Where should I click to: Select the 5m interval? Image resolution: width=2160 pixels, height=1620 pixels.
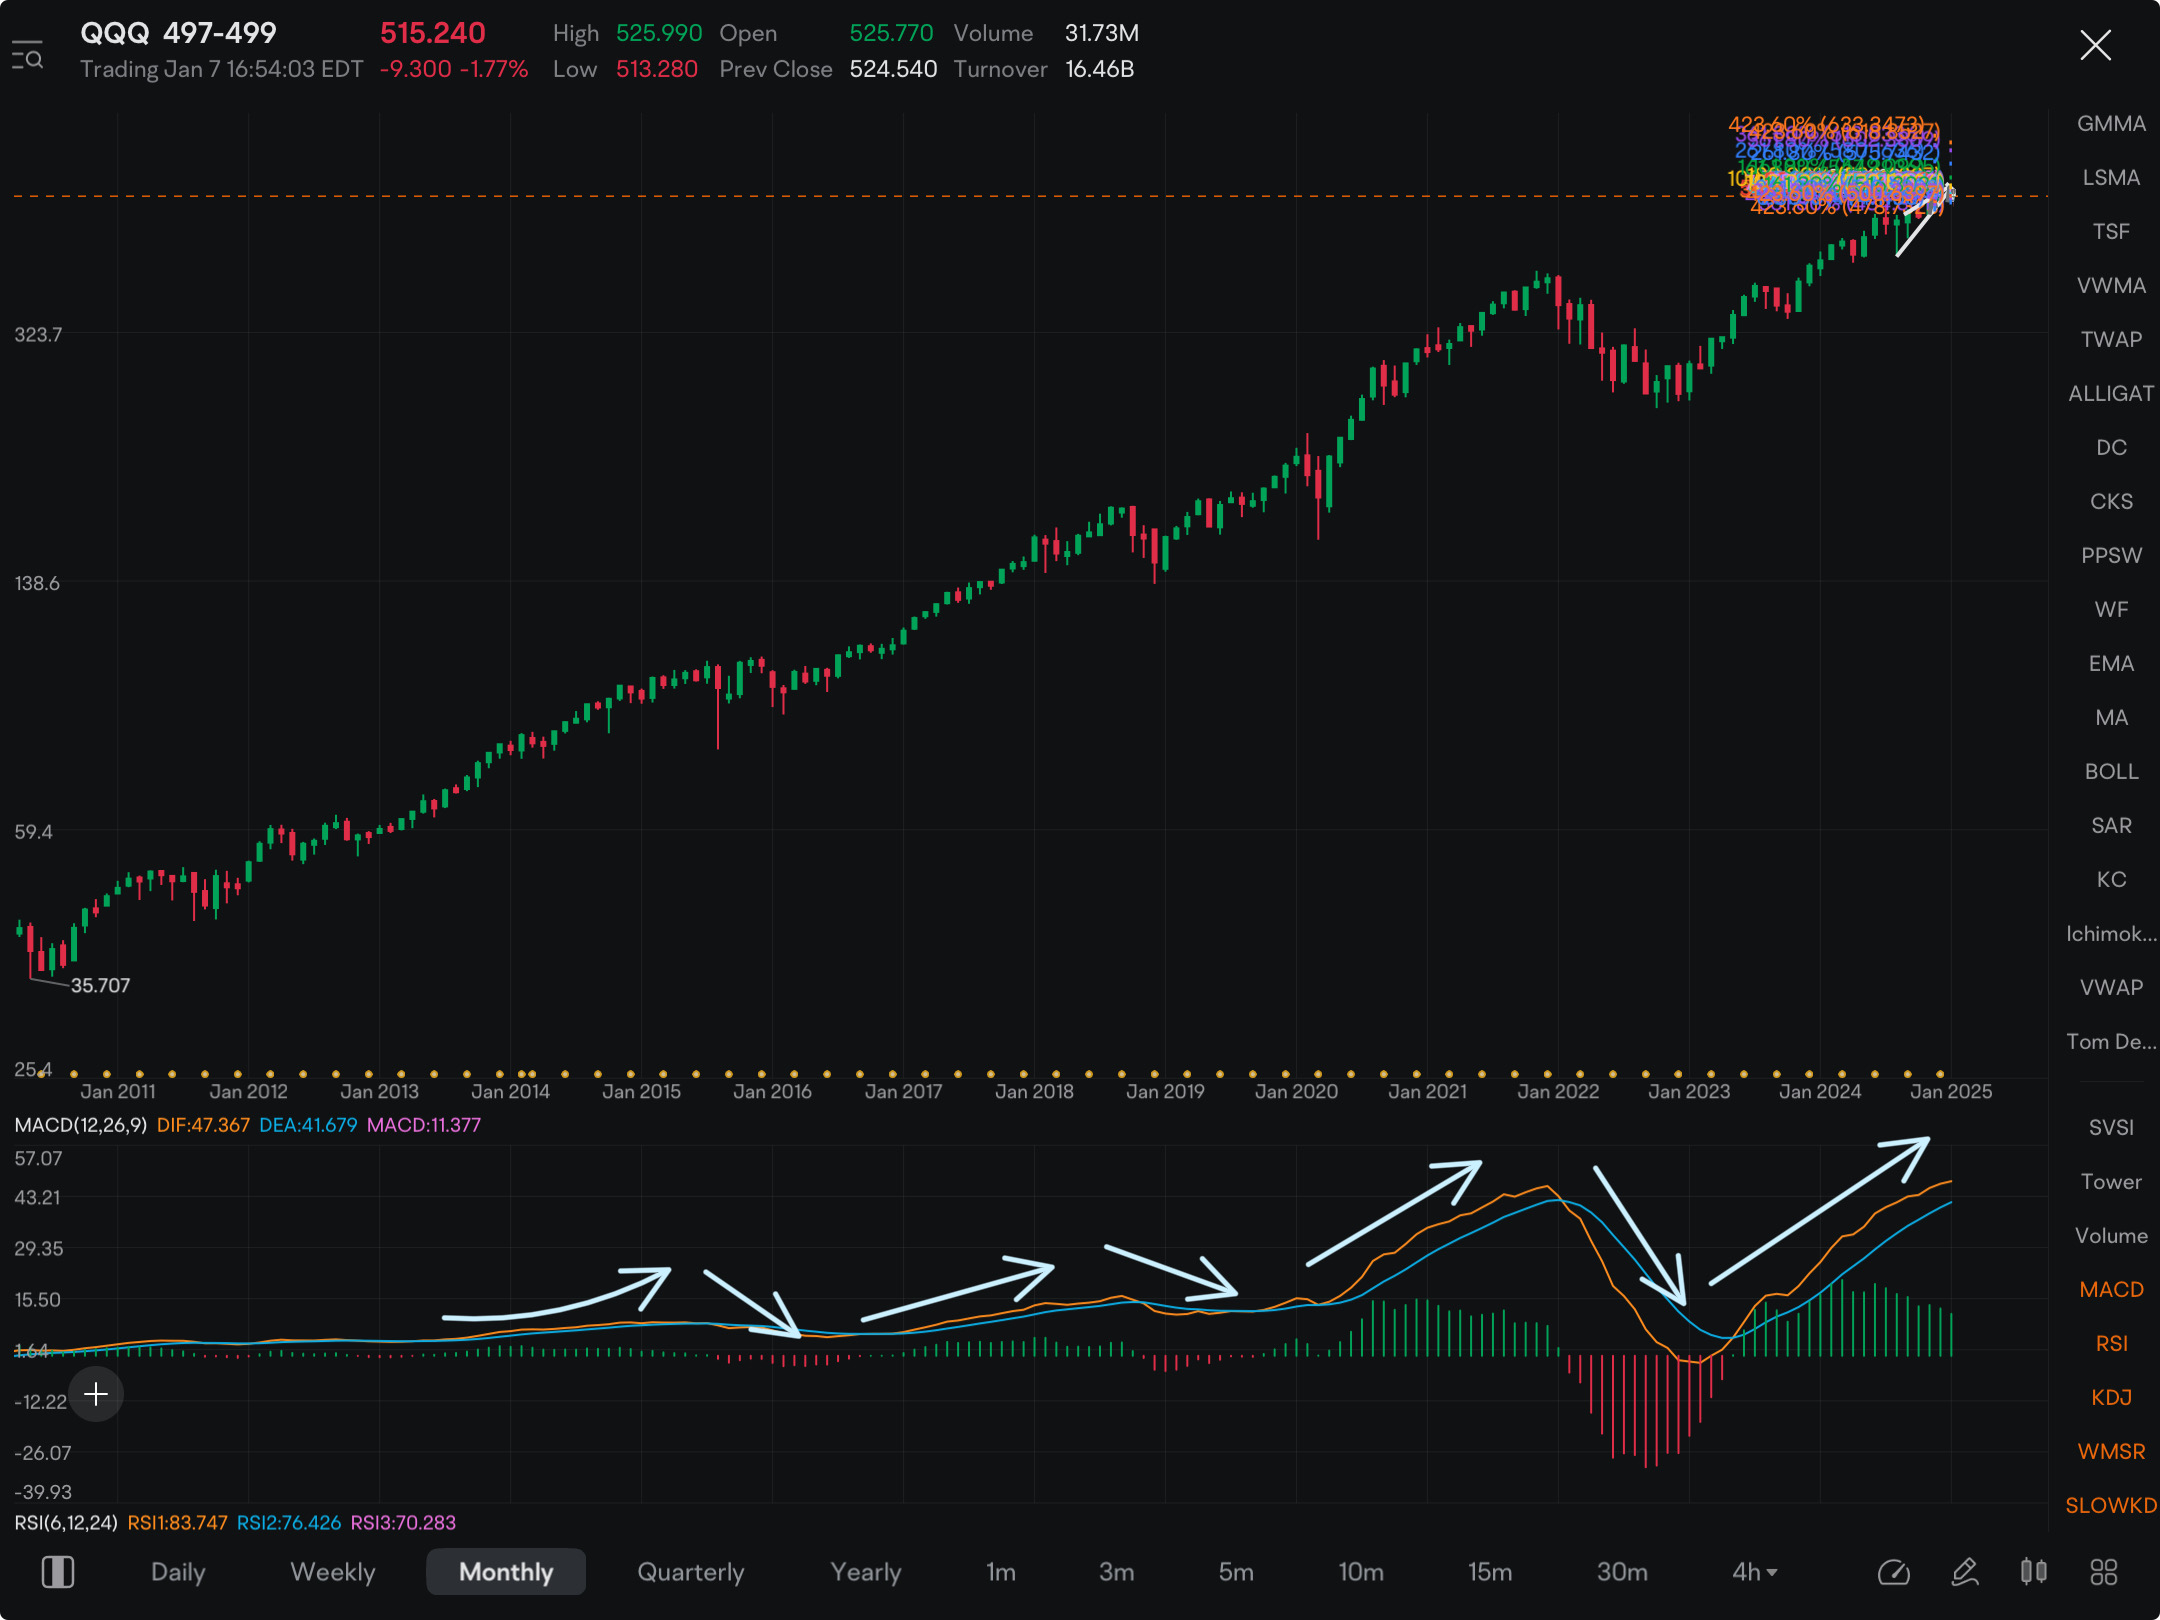pyautogui.click(x=1236, y=1572)
